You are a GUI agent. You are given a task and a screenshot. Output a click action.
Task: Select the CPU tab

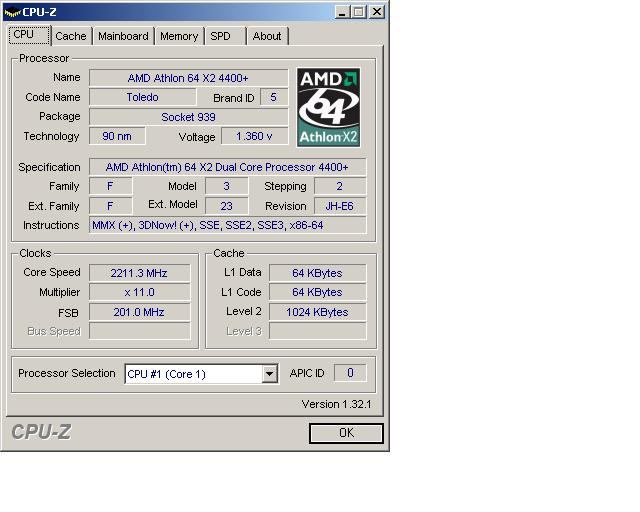[29, 35]
